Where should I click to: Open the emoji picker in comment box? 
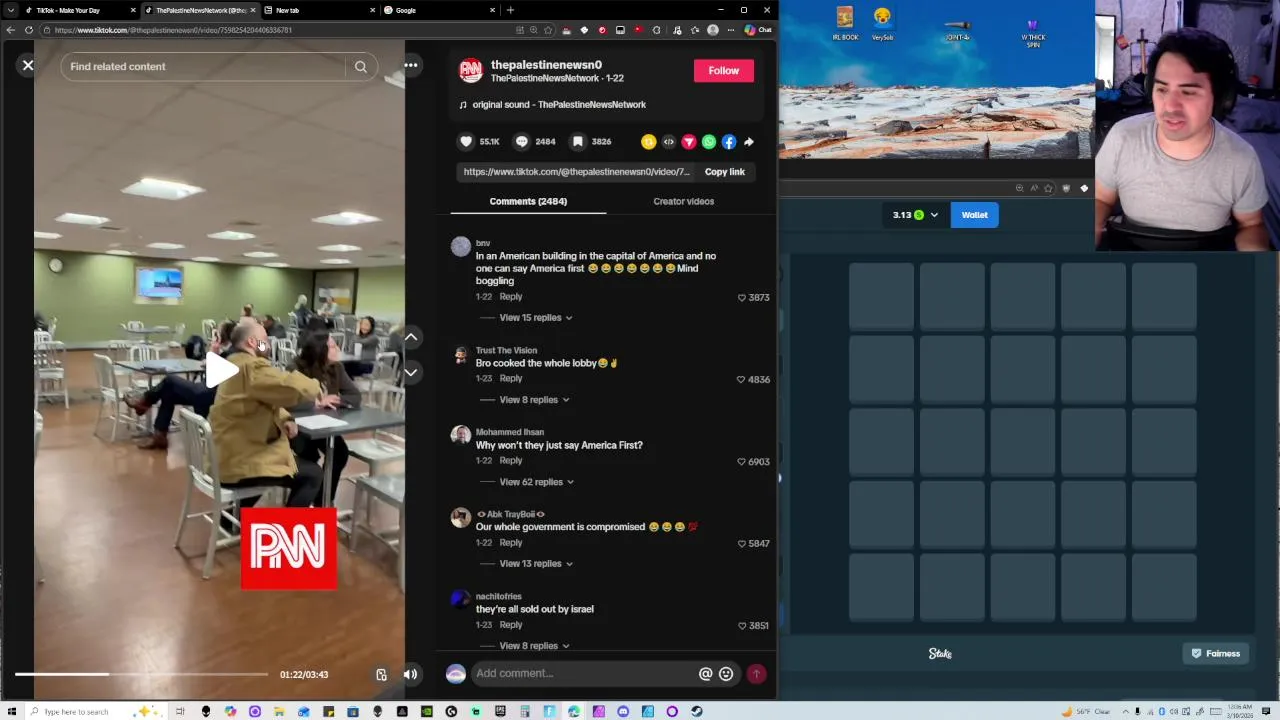click(x=726, y=674)
